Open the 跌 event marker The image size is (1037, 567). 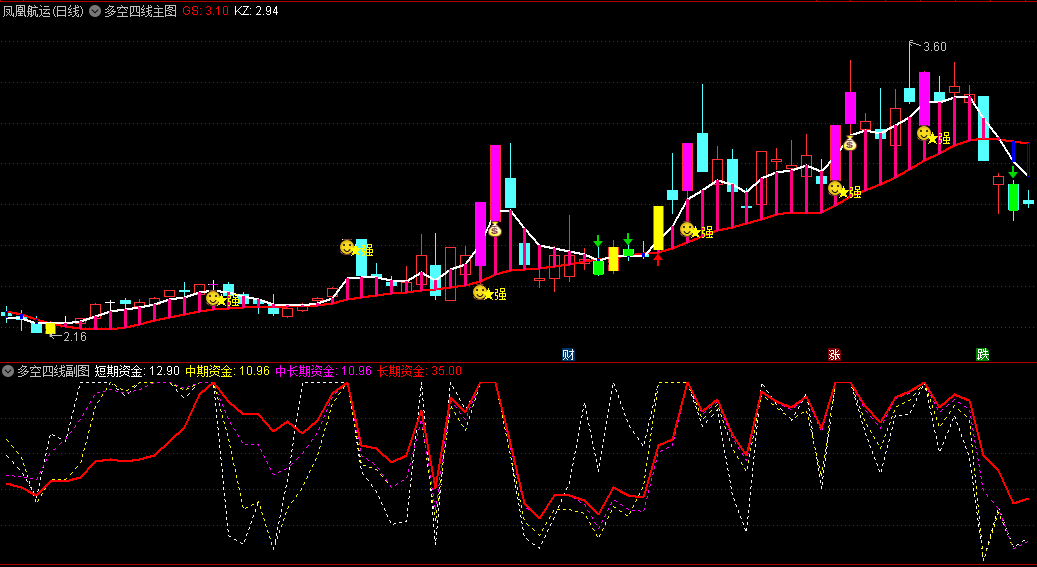point(983,355)
